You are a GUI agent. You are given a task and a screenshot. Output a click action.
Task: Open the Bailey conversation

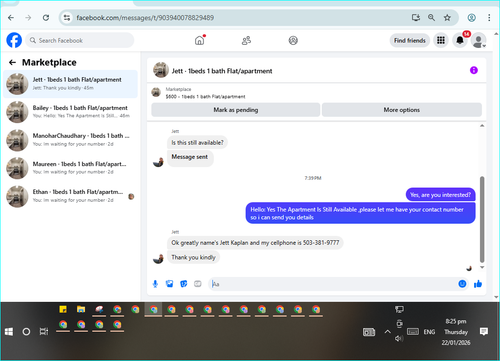click(70, 112)
